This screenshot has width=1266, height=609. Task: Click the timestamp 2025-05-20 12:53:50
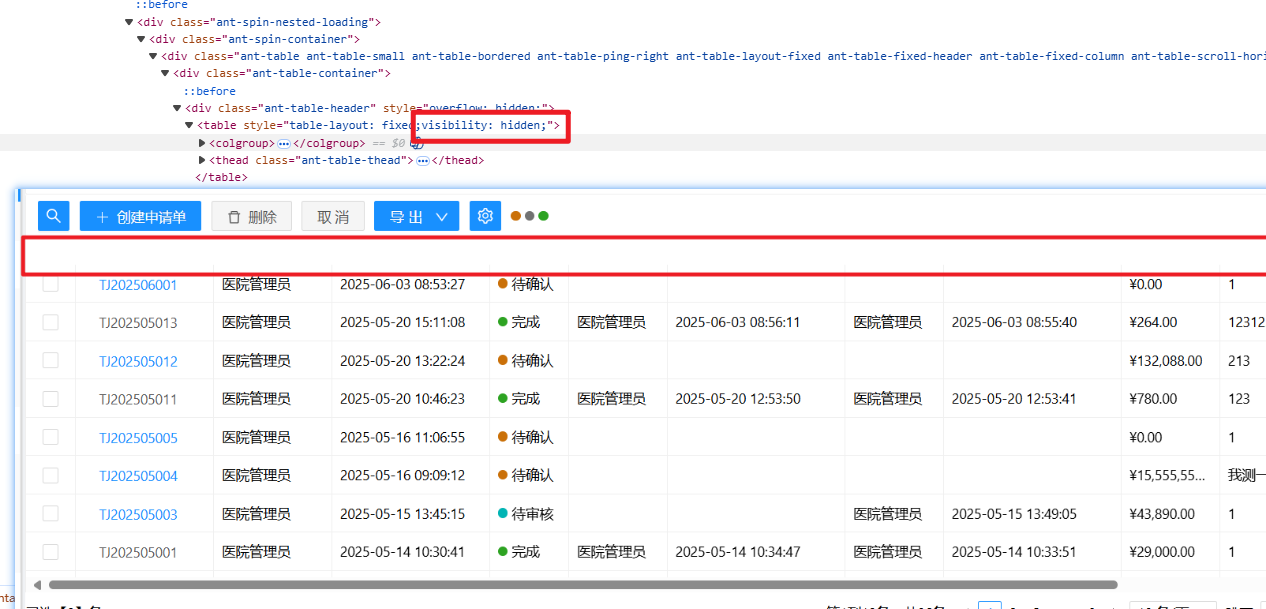[738, 399]
